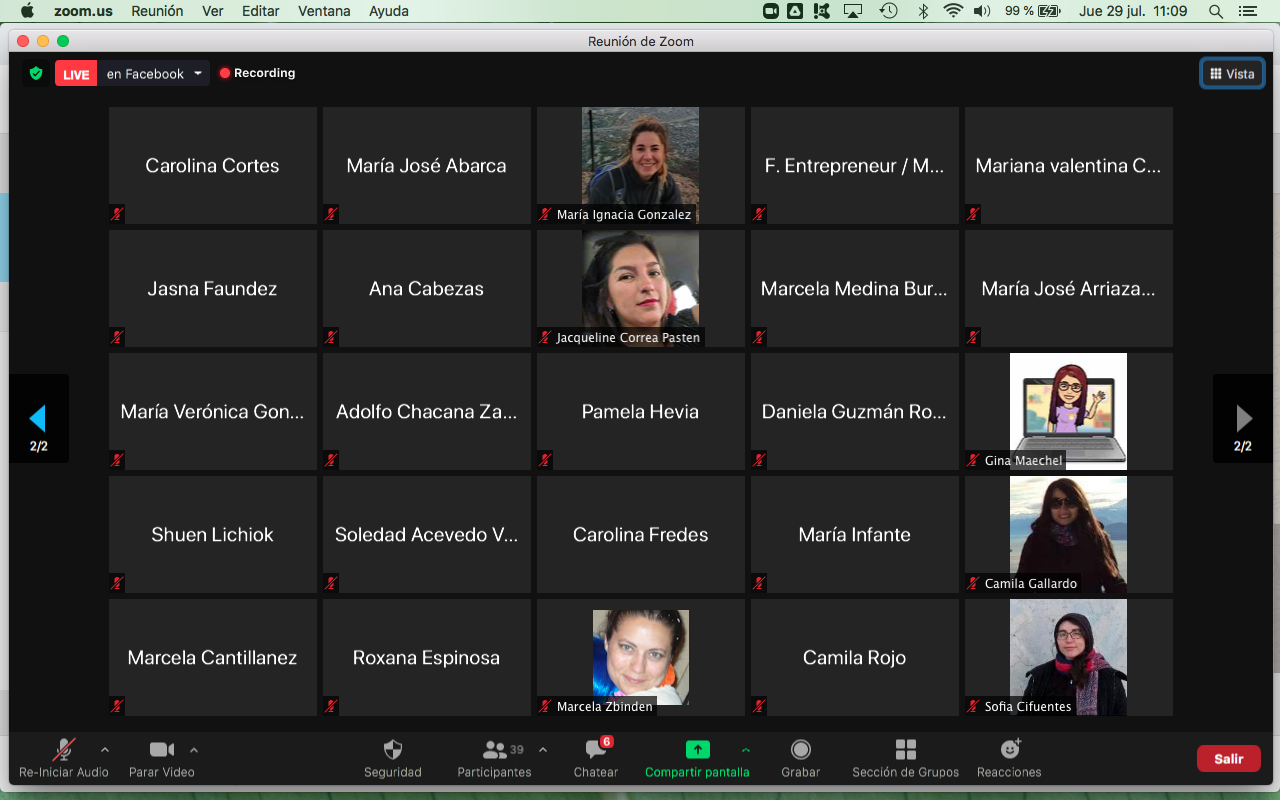This screenshot has width=1280, height=800.
Task: Click the Grabar record icon
Action: coord(800,750)
